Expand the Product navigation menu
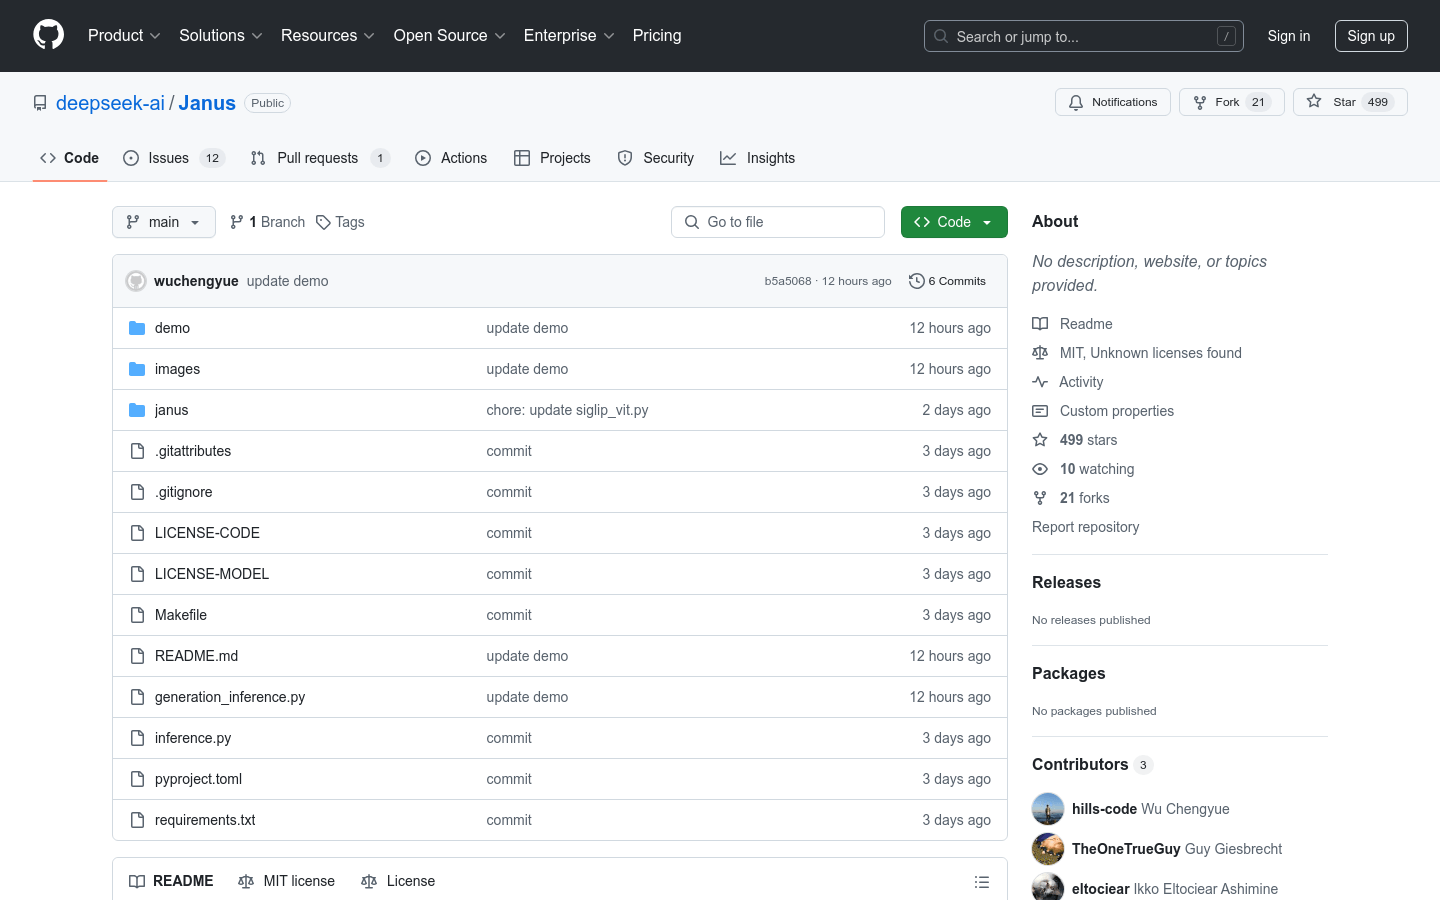The image size is (1440, 900). pyautogui.click(x=124, y=36)
